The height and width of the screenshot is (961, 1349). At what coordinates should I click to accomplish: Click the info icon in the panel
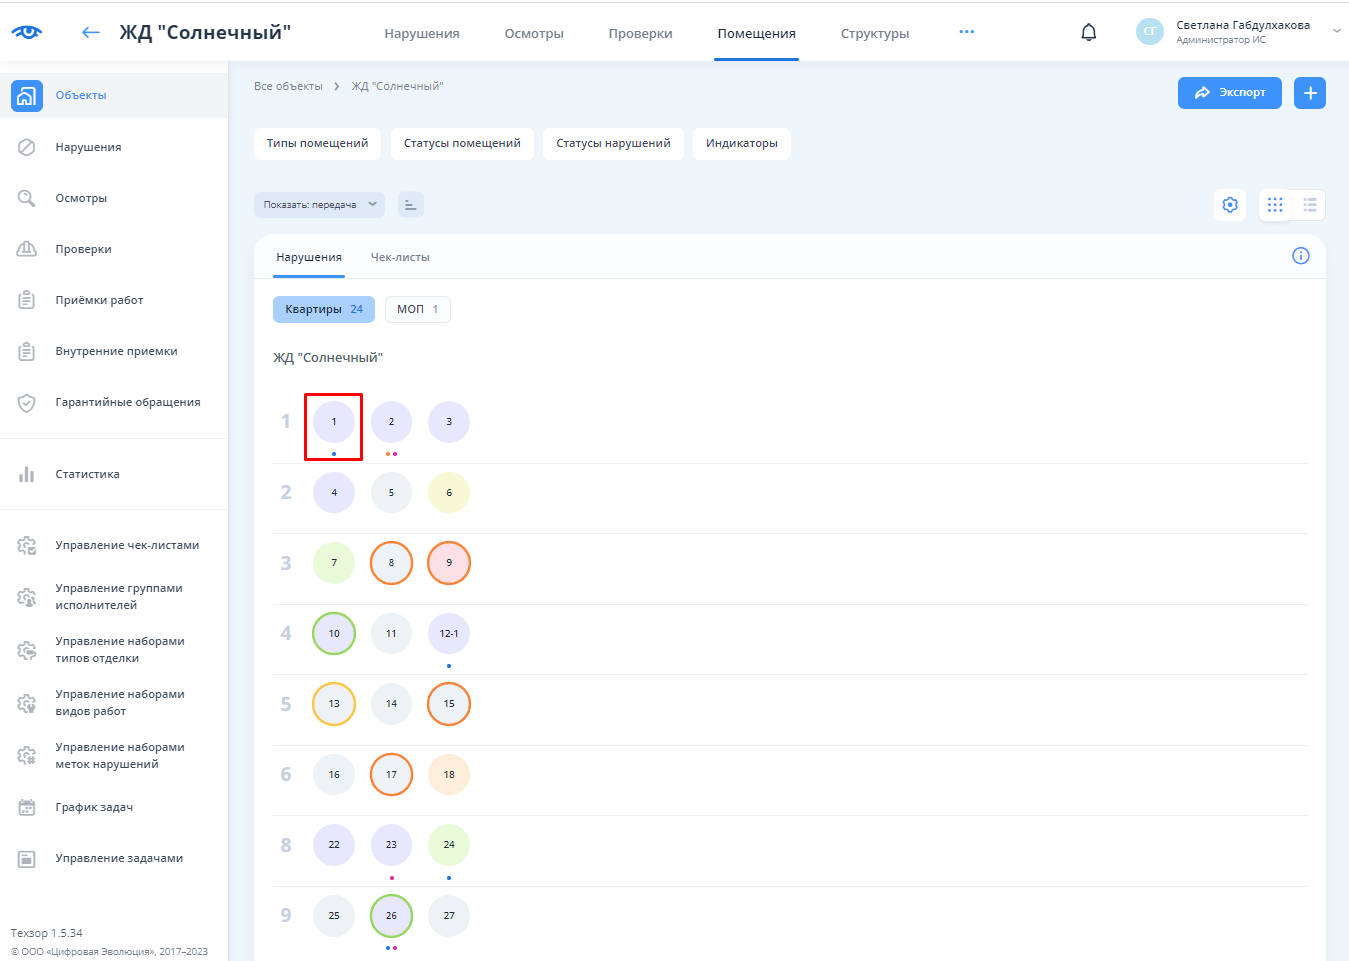coord(1300,256)
